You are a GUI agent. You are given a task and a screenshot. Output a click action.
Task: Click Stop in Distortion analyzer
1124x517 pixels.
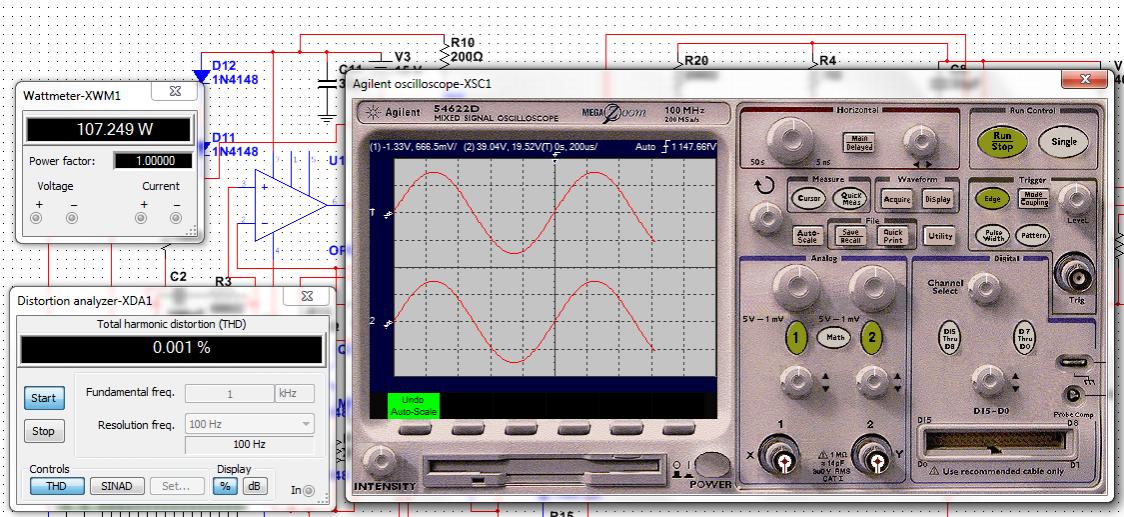[x=44, y=432]
